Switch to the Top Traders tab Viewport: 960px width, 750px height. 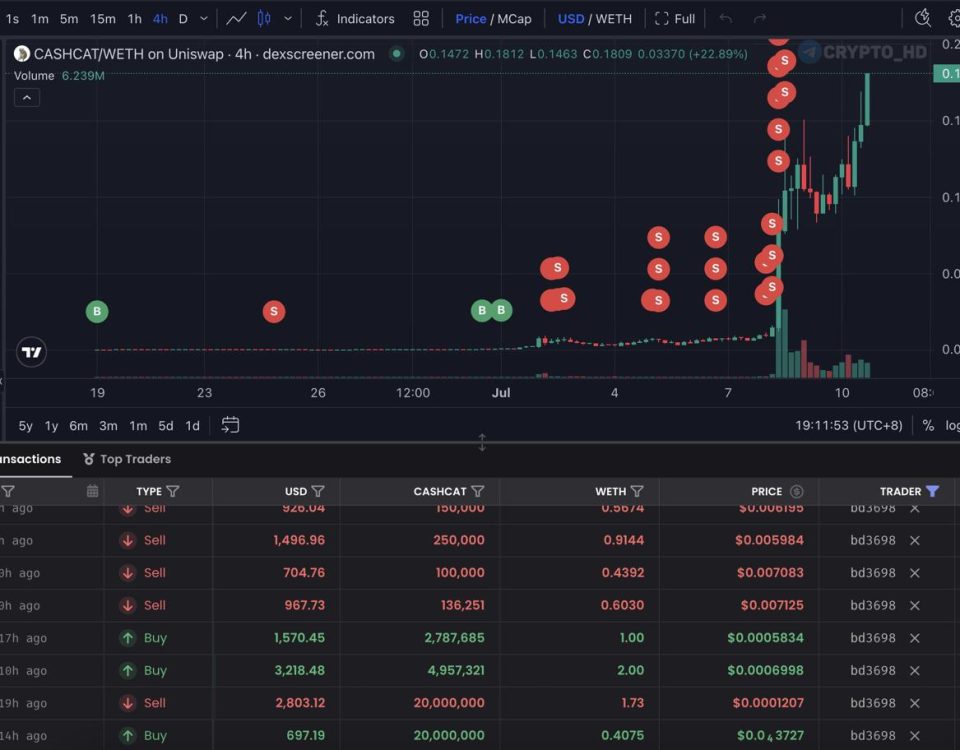(x=127, y=459)
